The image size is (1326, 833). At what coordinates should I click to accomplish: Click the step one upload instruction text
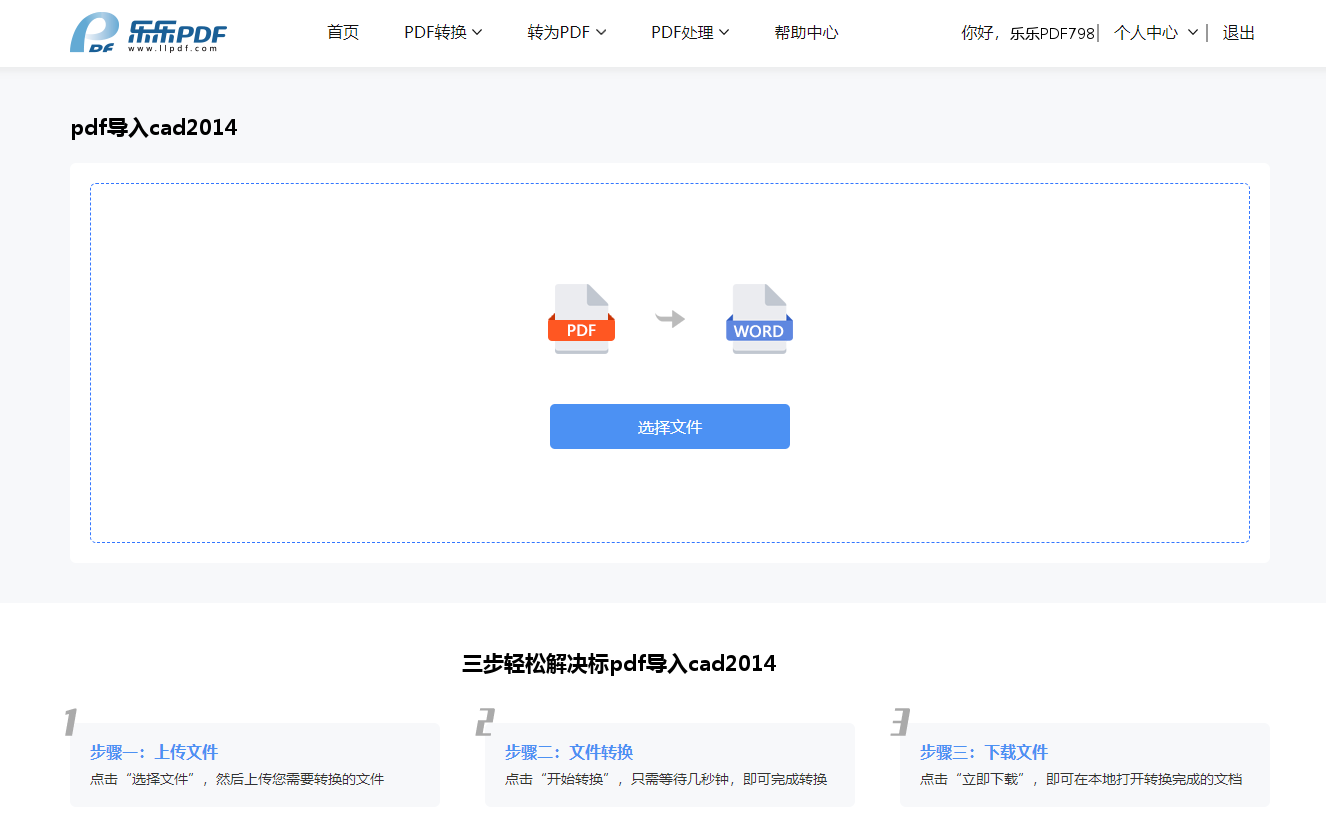click(237, 779)
